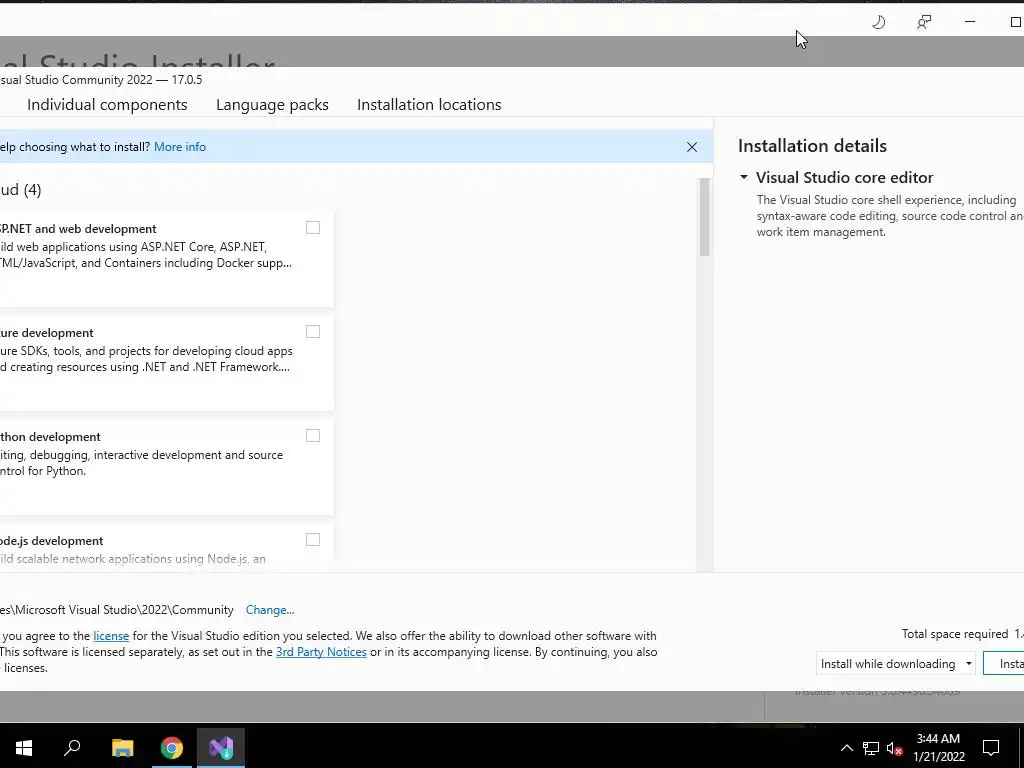Collapse Visual Studio core editor details
This screenshot has width=1024, height=768.
click(x=744, y=177)
